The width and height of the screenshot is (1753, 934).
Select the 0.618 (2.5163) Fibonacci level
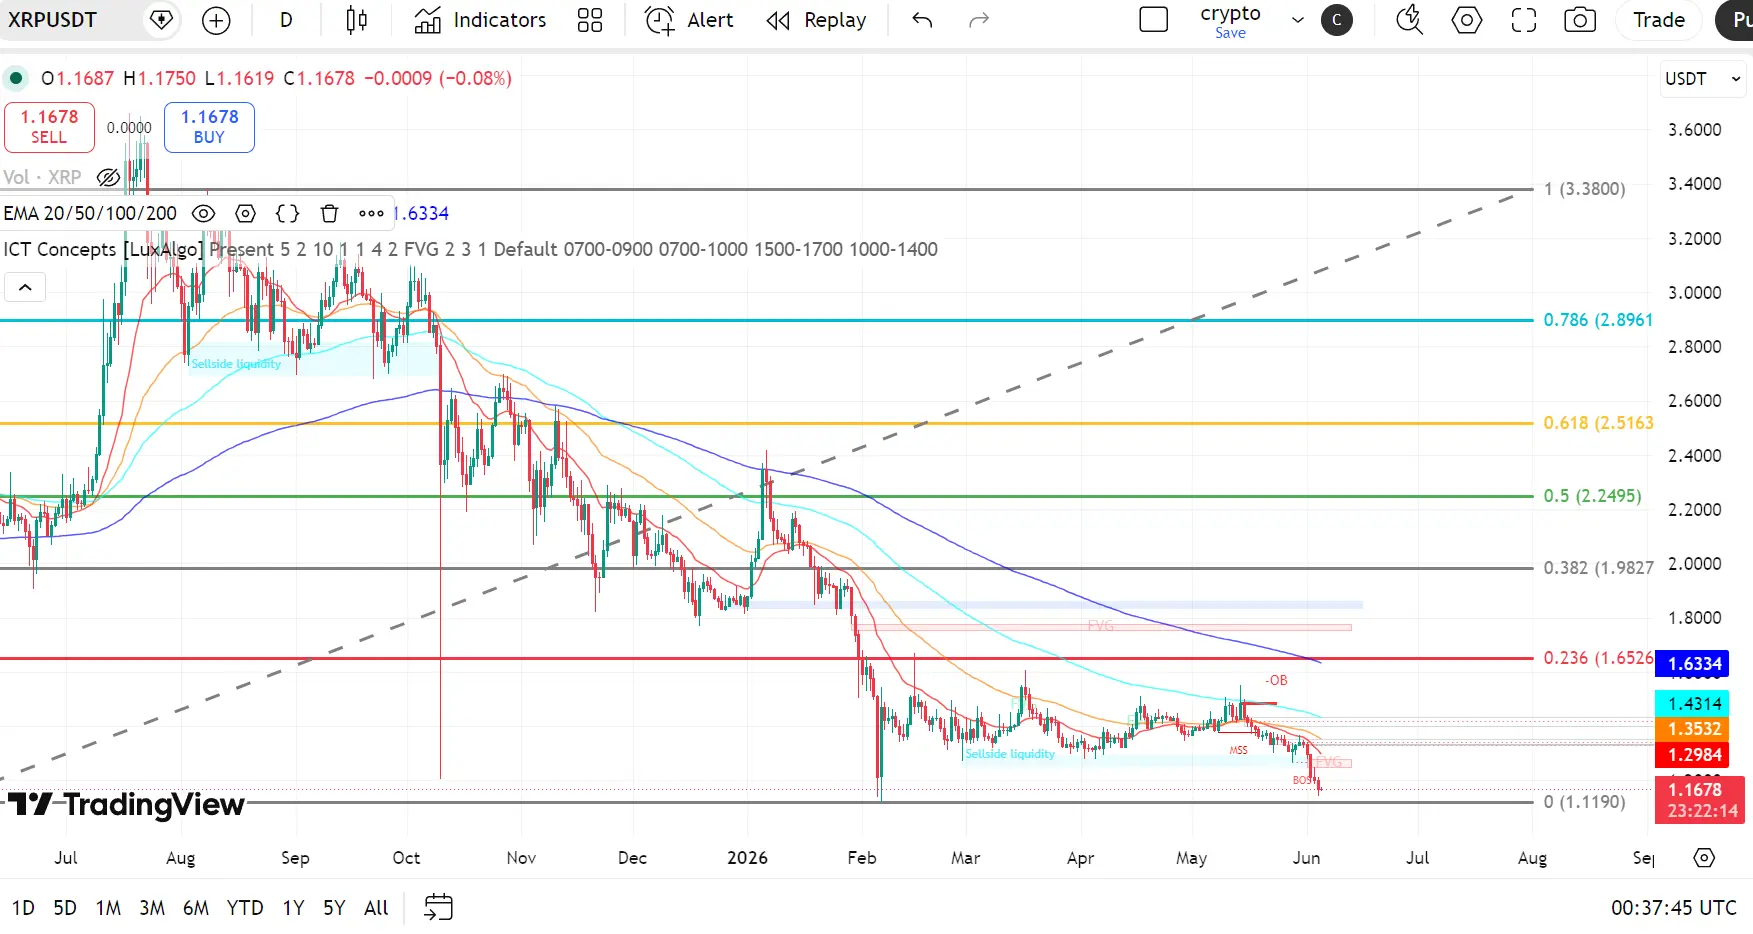[x=1598, y=423]
